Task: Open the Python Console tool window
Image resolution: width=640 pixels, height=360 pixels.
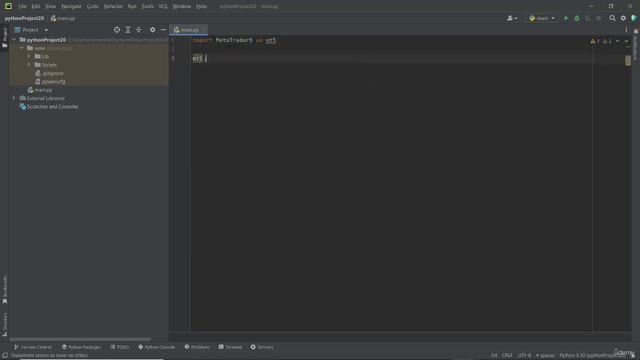Action: tap(156, 347)
